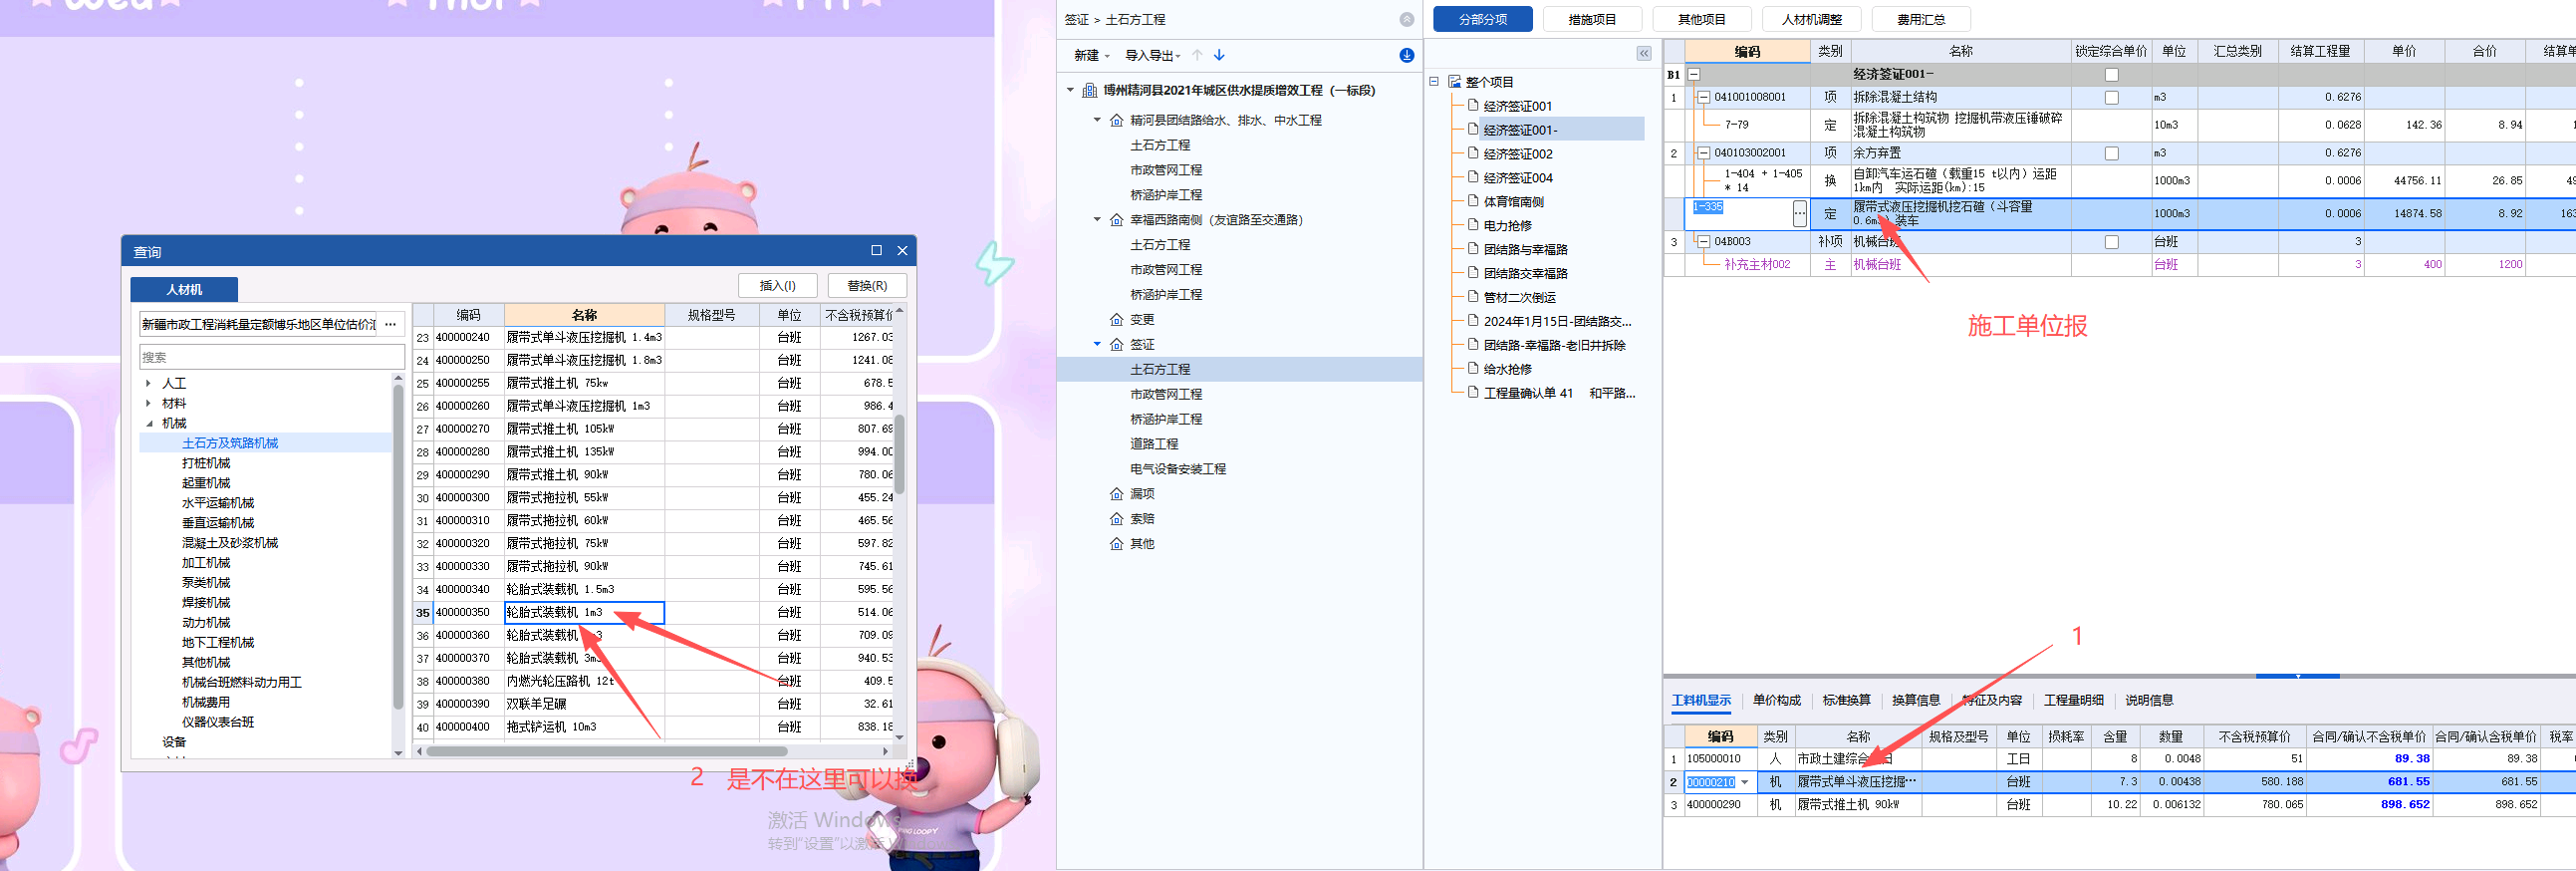Click house icon beside 精河县团结路给水 node
The image size is (2576, 871).
[x=1117, y=120]
